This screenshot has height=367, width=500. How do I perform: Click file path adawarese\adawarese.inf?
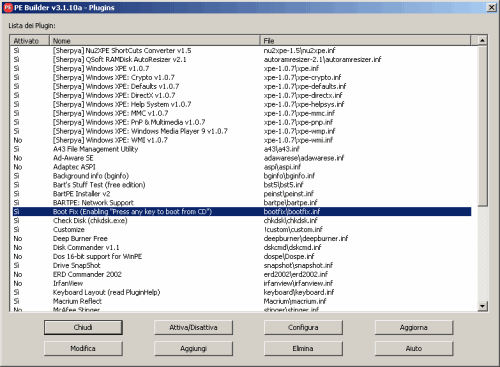304,158
